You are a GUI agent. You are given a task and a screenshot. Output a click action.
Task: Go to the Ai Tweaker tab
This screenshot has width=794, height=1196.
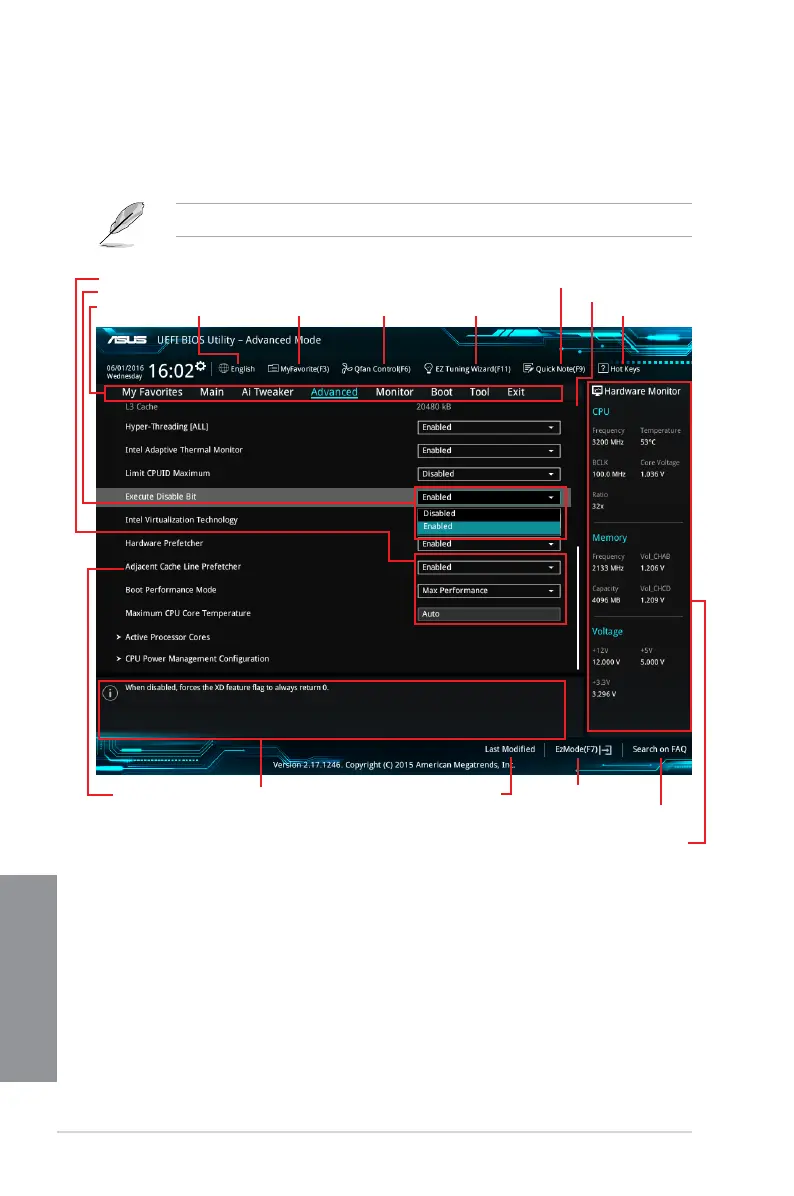coord(268,392)
